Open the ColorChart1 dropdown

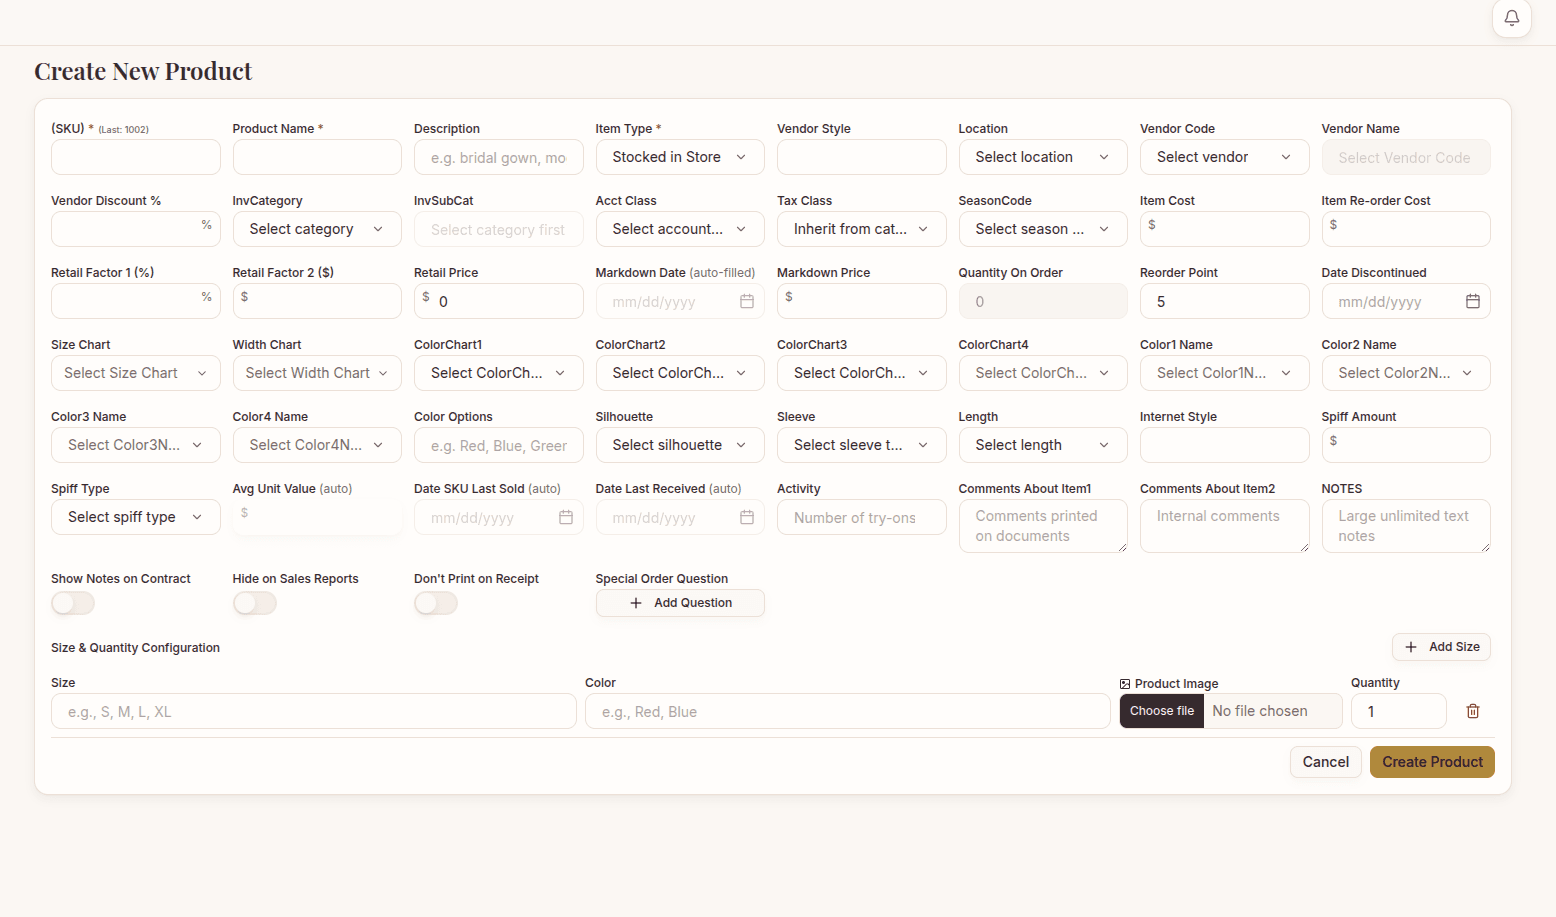499,373
